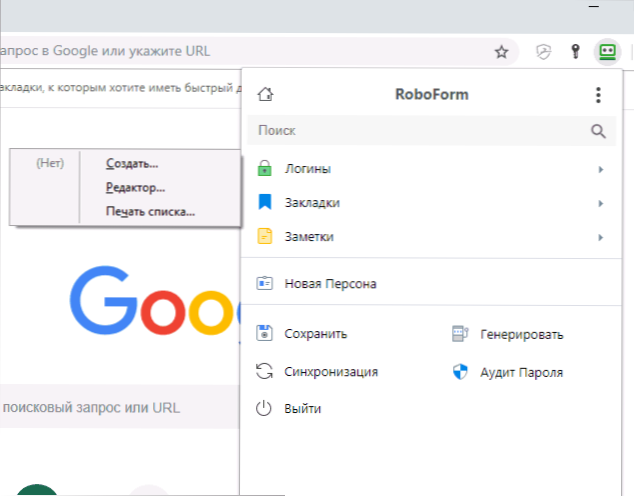This screenshot has width=634, height=496.
Task: Click the key extension icon in toolbar
Action: [x=575, y=51]
